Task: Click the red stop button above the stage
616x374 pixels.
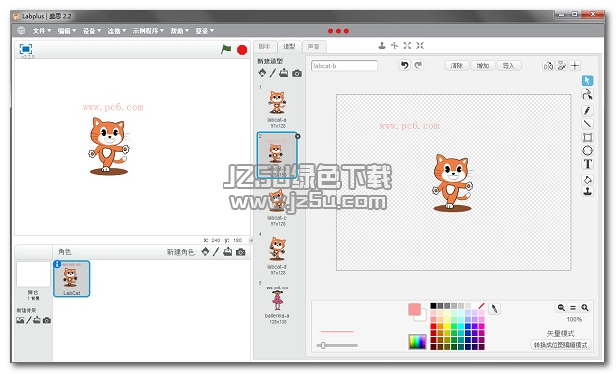Action: pyautogui.click(x=242, y=50)
